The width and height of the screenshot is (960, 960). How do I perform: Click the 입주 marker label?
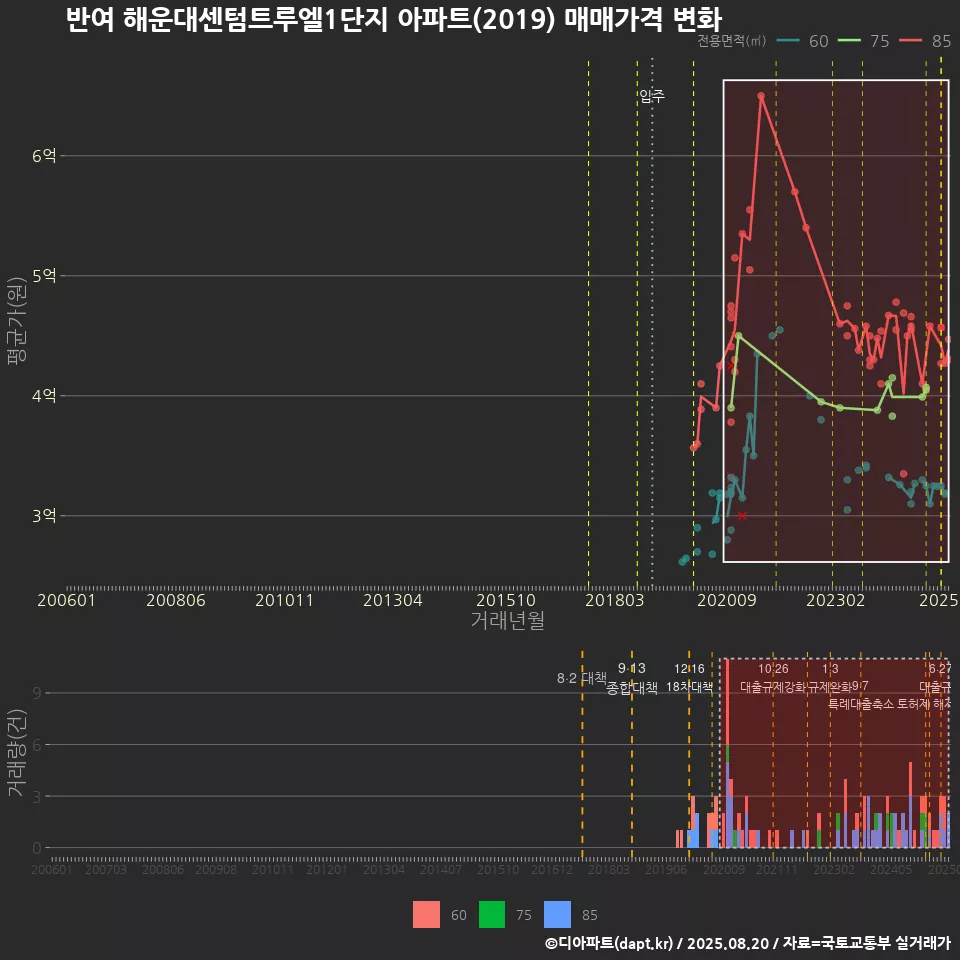pos(652,96)
